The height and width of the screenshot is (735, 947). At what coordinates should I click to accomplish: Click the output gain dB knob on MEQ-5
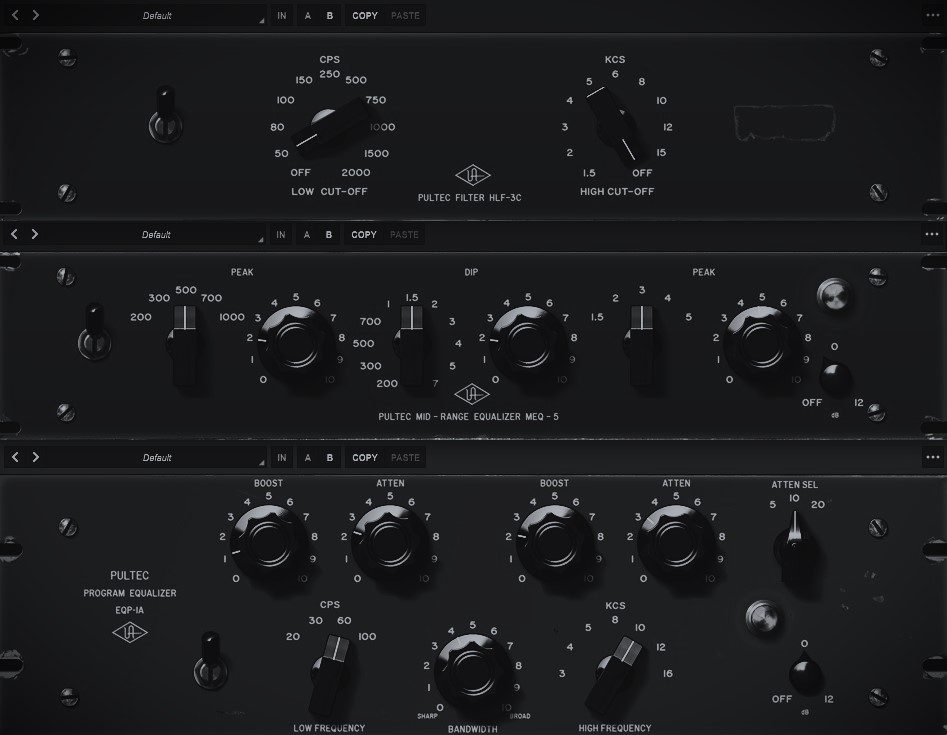click(835, 378)
